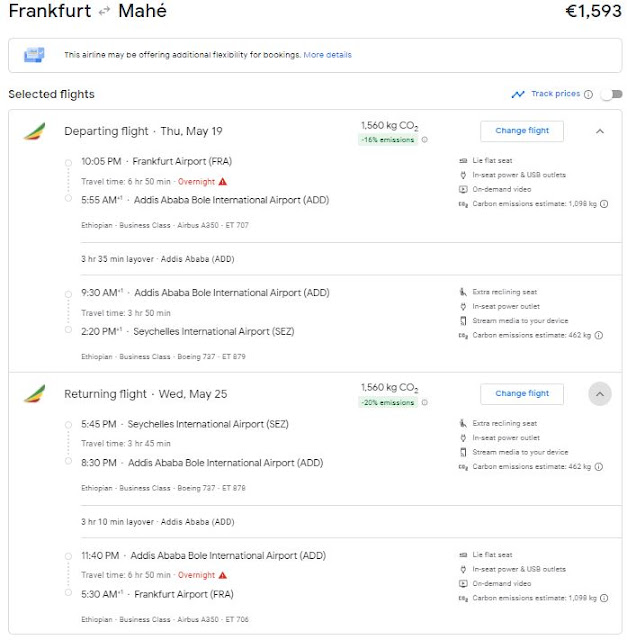Click the Track prices trend graph icon
Screen dimensions: 627x640
517,94
